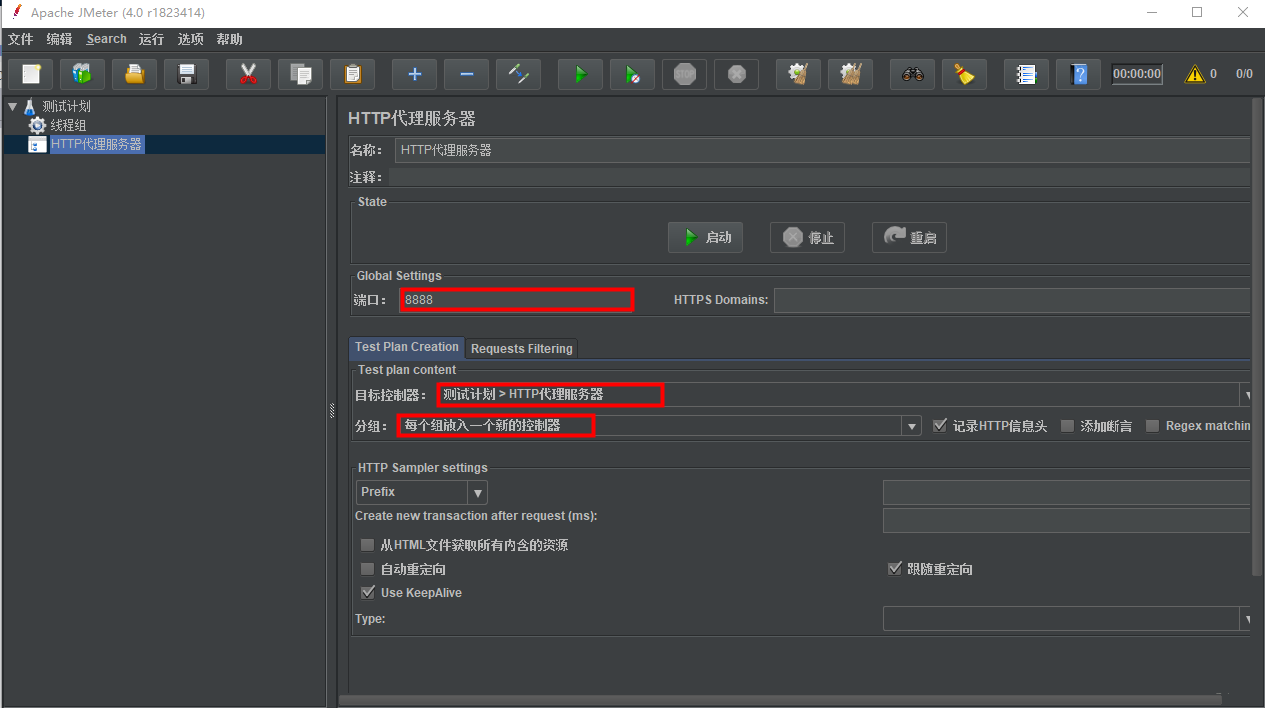Click the Cut scissors icon
This screenshot has width=1265, height=708.
pos(248,74)
